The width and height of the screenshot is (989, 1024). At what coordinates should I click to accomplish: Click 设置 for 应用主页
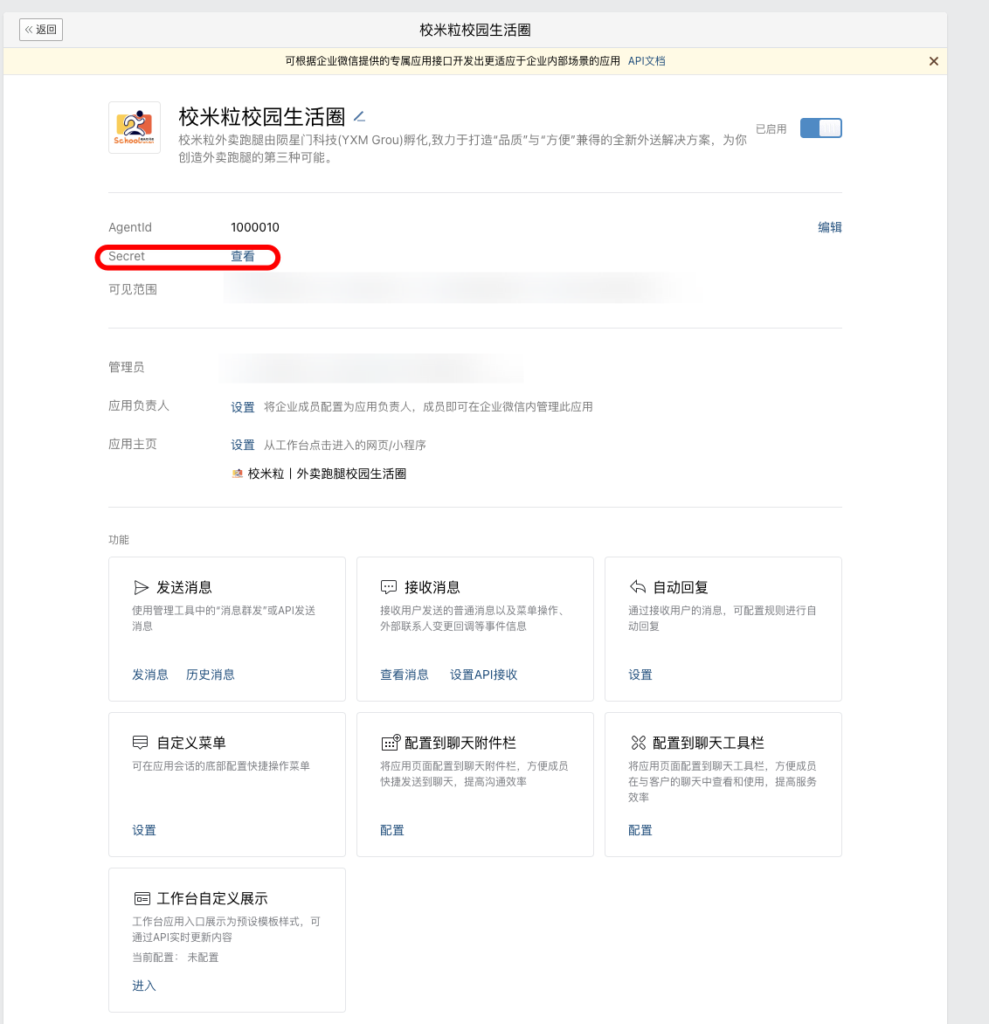pos(242,445)
